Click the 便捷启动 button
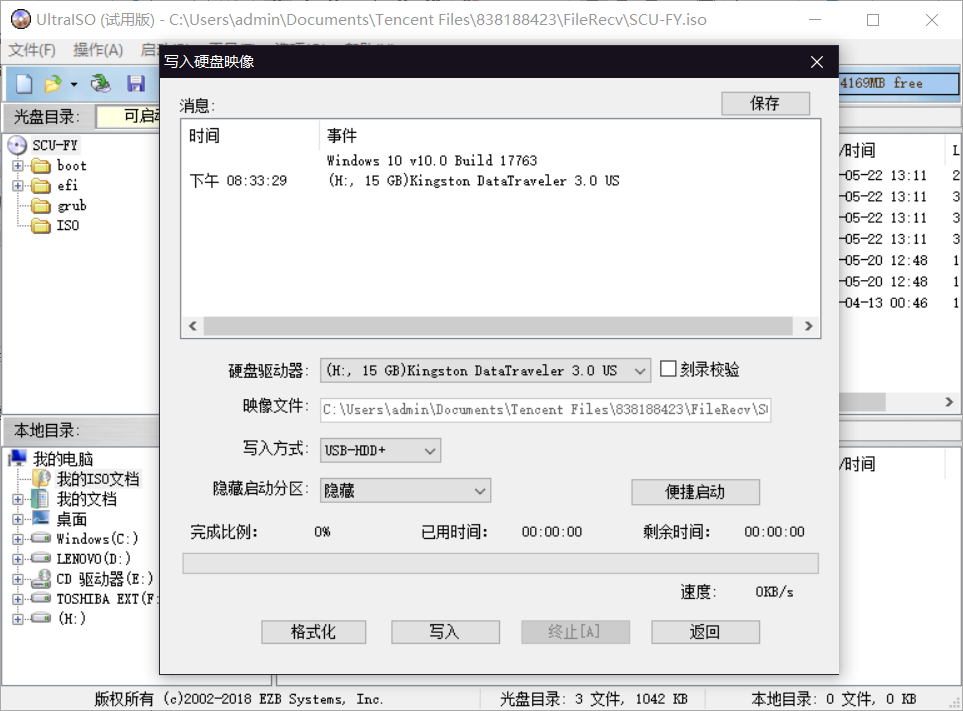The width and height of the screenshot is (963, 711). [695, 492]
